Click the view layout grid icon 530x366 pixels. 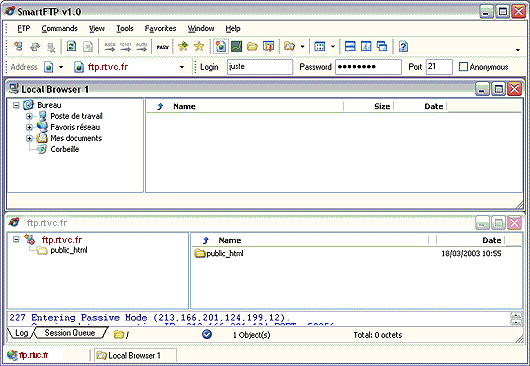click(x=319, y=46)
